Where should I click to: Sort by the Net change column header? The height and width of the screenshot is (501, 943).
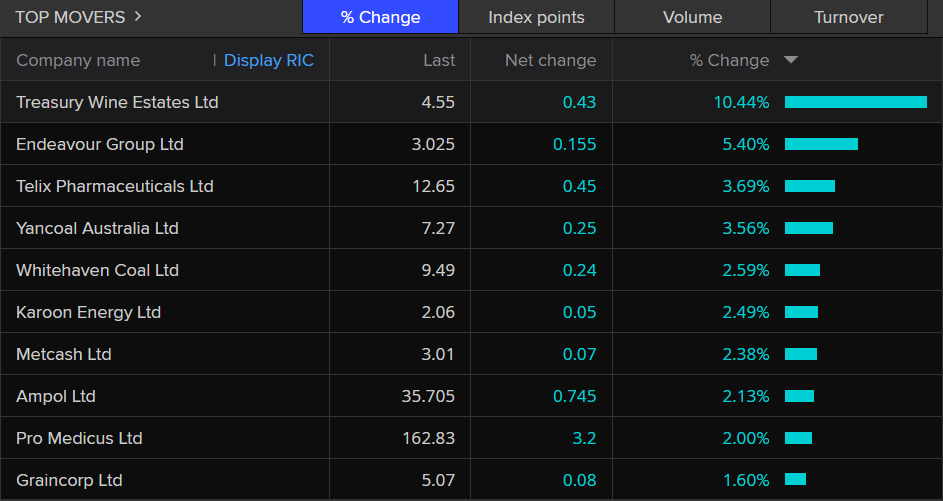[550, 60]
